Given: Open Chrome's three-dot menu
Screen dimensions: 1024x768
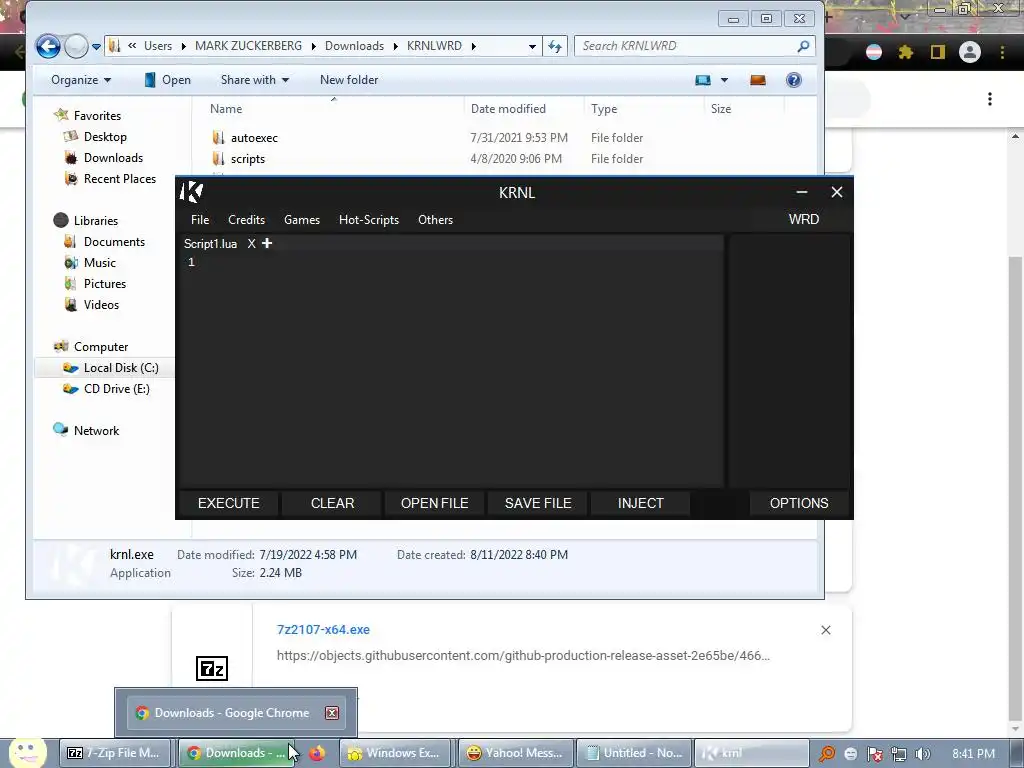Looking at the screenshot, I should point(1002,52).
